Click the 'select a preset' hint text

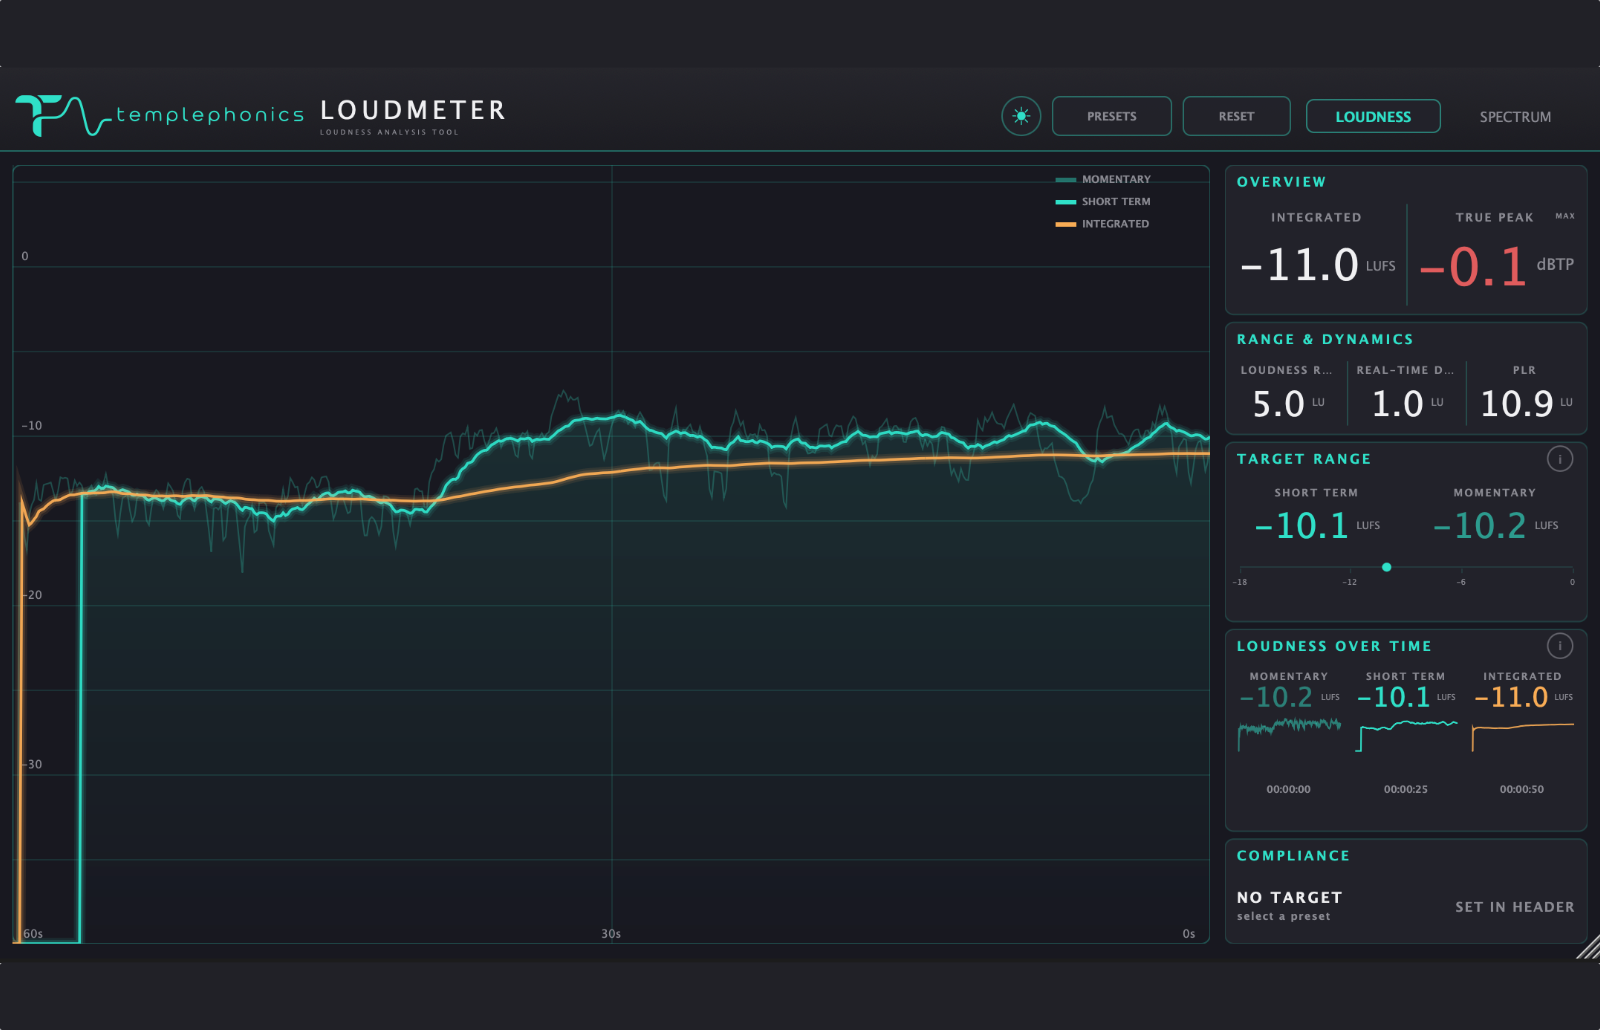click(1283, 916)
